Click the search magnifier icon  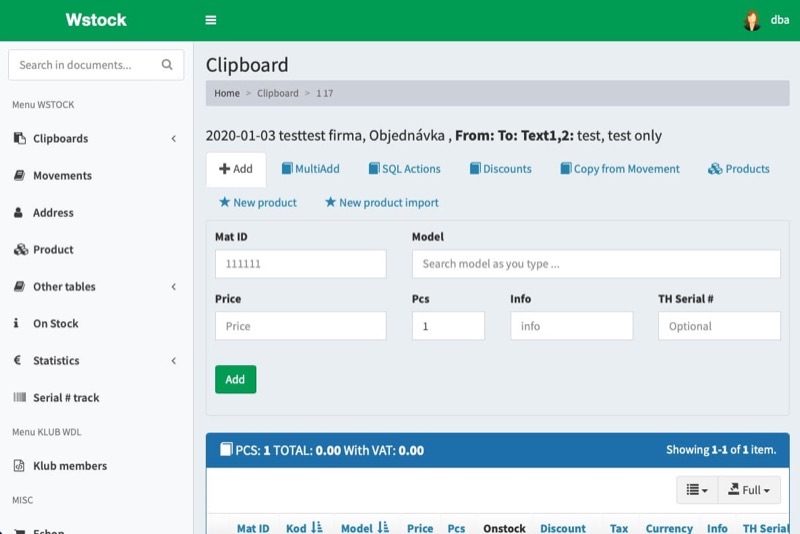coord(167,65)
